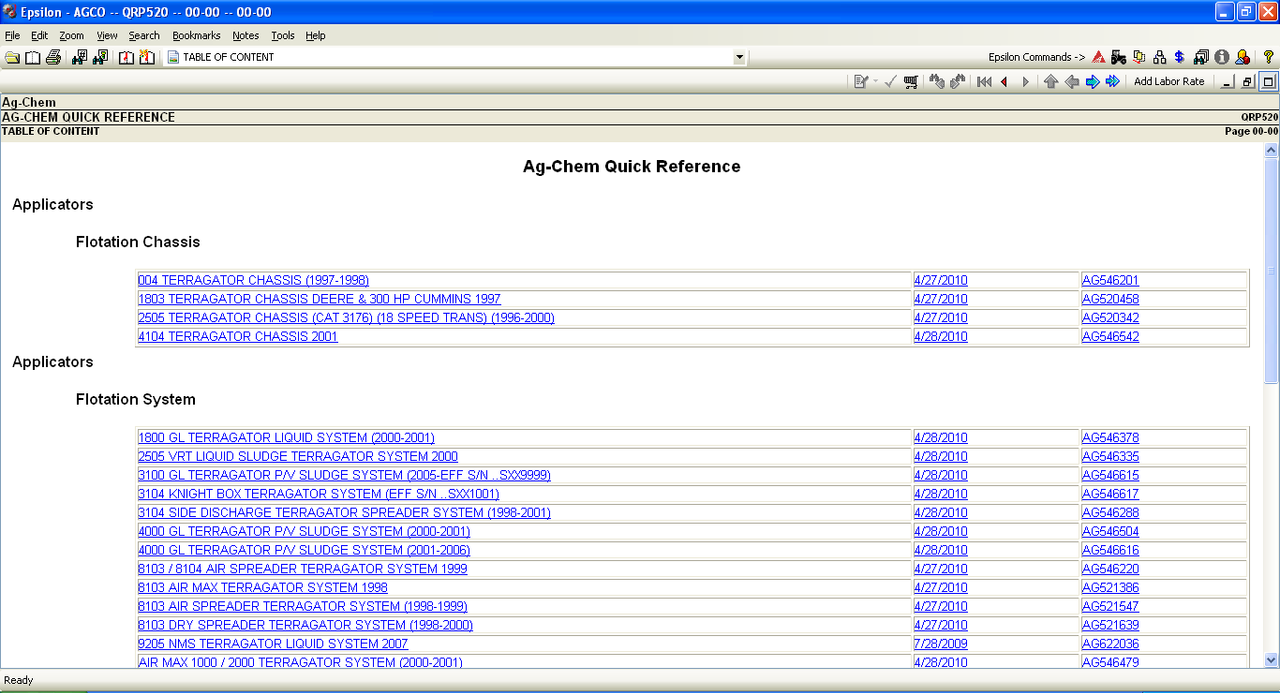Click the hierarchy tree command icon
This screenshot has width=1280, height=693.
1159,57
